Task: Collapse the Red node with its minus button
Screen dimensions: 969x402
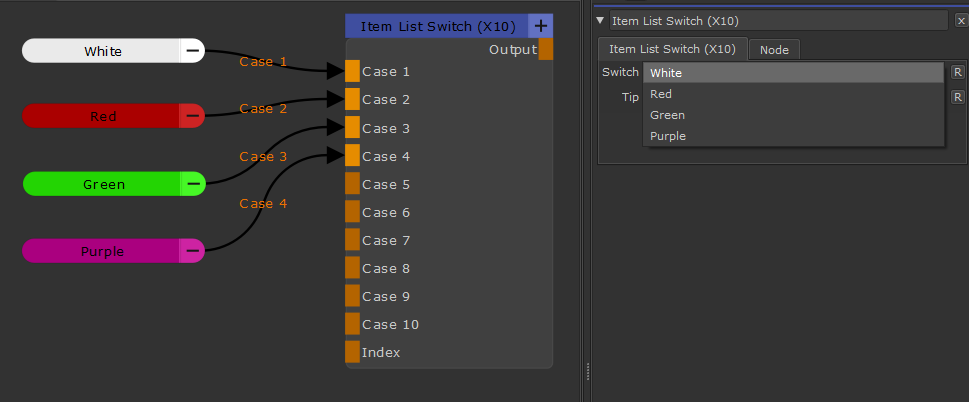Action: click(192, 117)
